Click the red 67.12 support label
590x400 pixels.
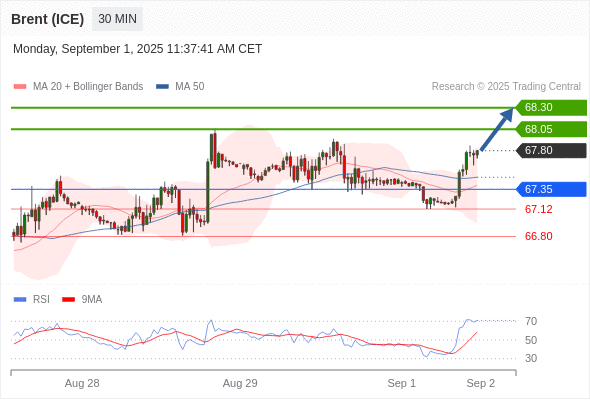click(539, 209)
